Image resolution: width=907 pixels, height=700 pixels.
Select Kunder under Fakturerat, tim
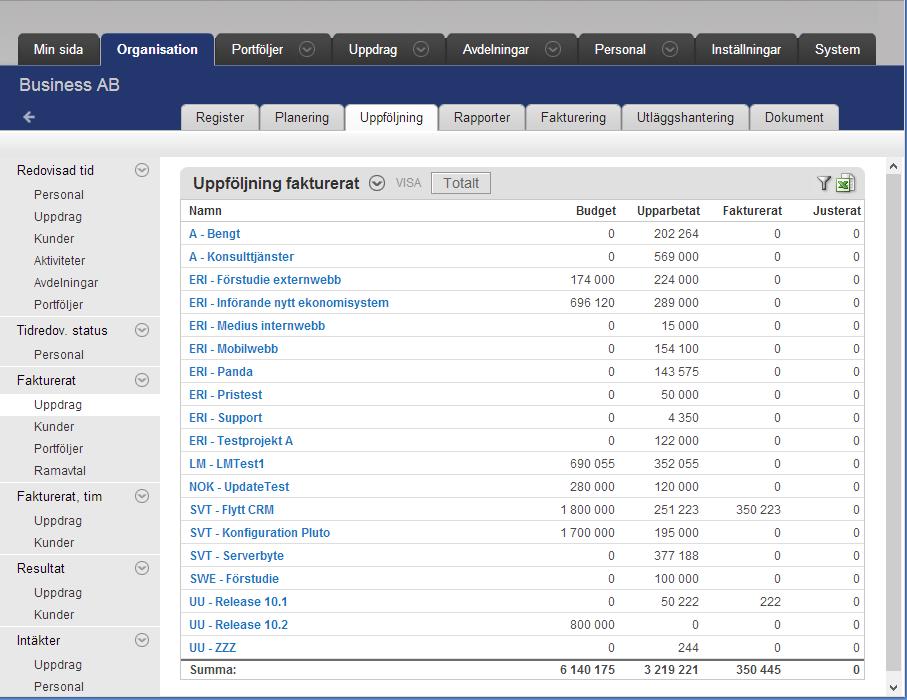[x=54, y=543]
